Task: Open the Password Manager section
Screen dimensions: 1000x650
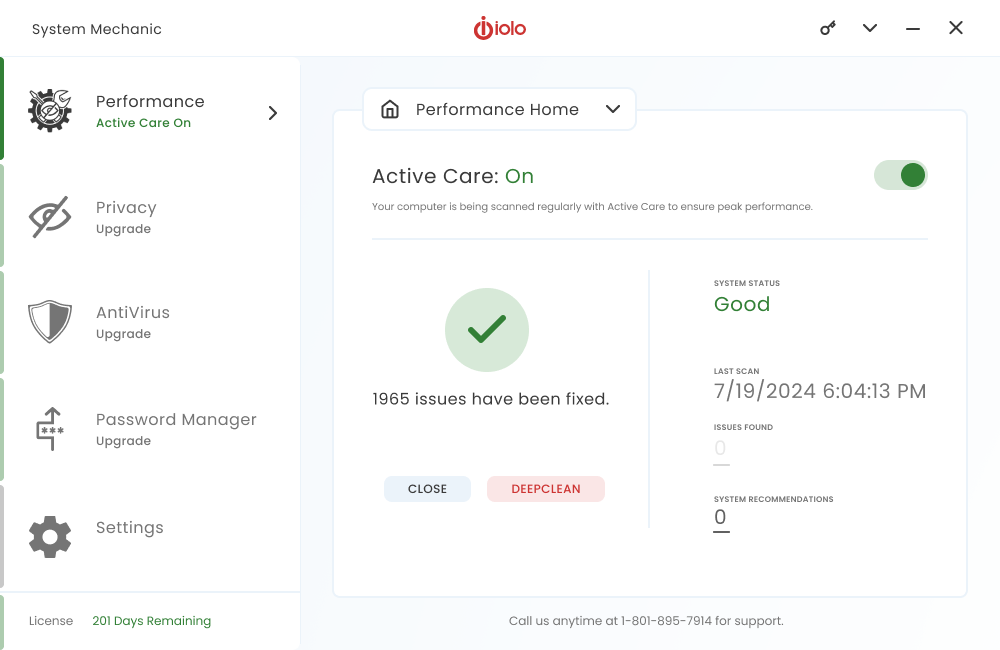Action: [152, 429]
